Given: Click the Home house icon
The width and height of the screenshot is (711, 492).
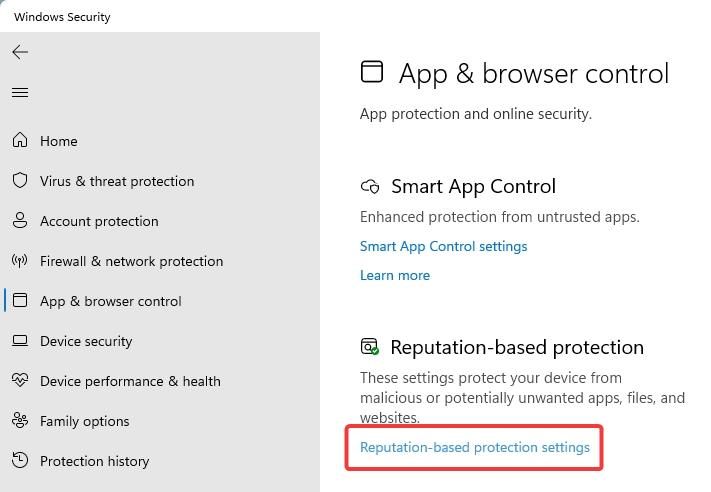Looking at the screenshot, I should (20, 141).
